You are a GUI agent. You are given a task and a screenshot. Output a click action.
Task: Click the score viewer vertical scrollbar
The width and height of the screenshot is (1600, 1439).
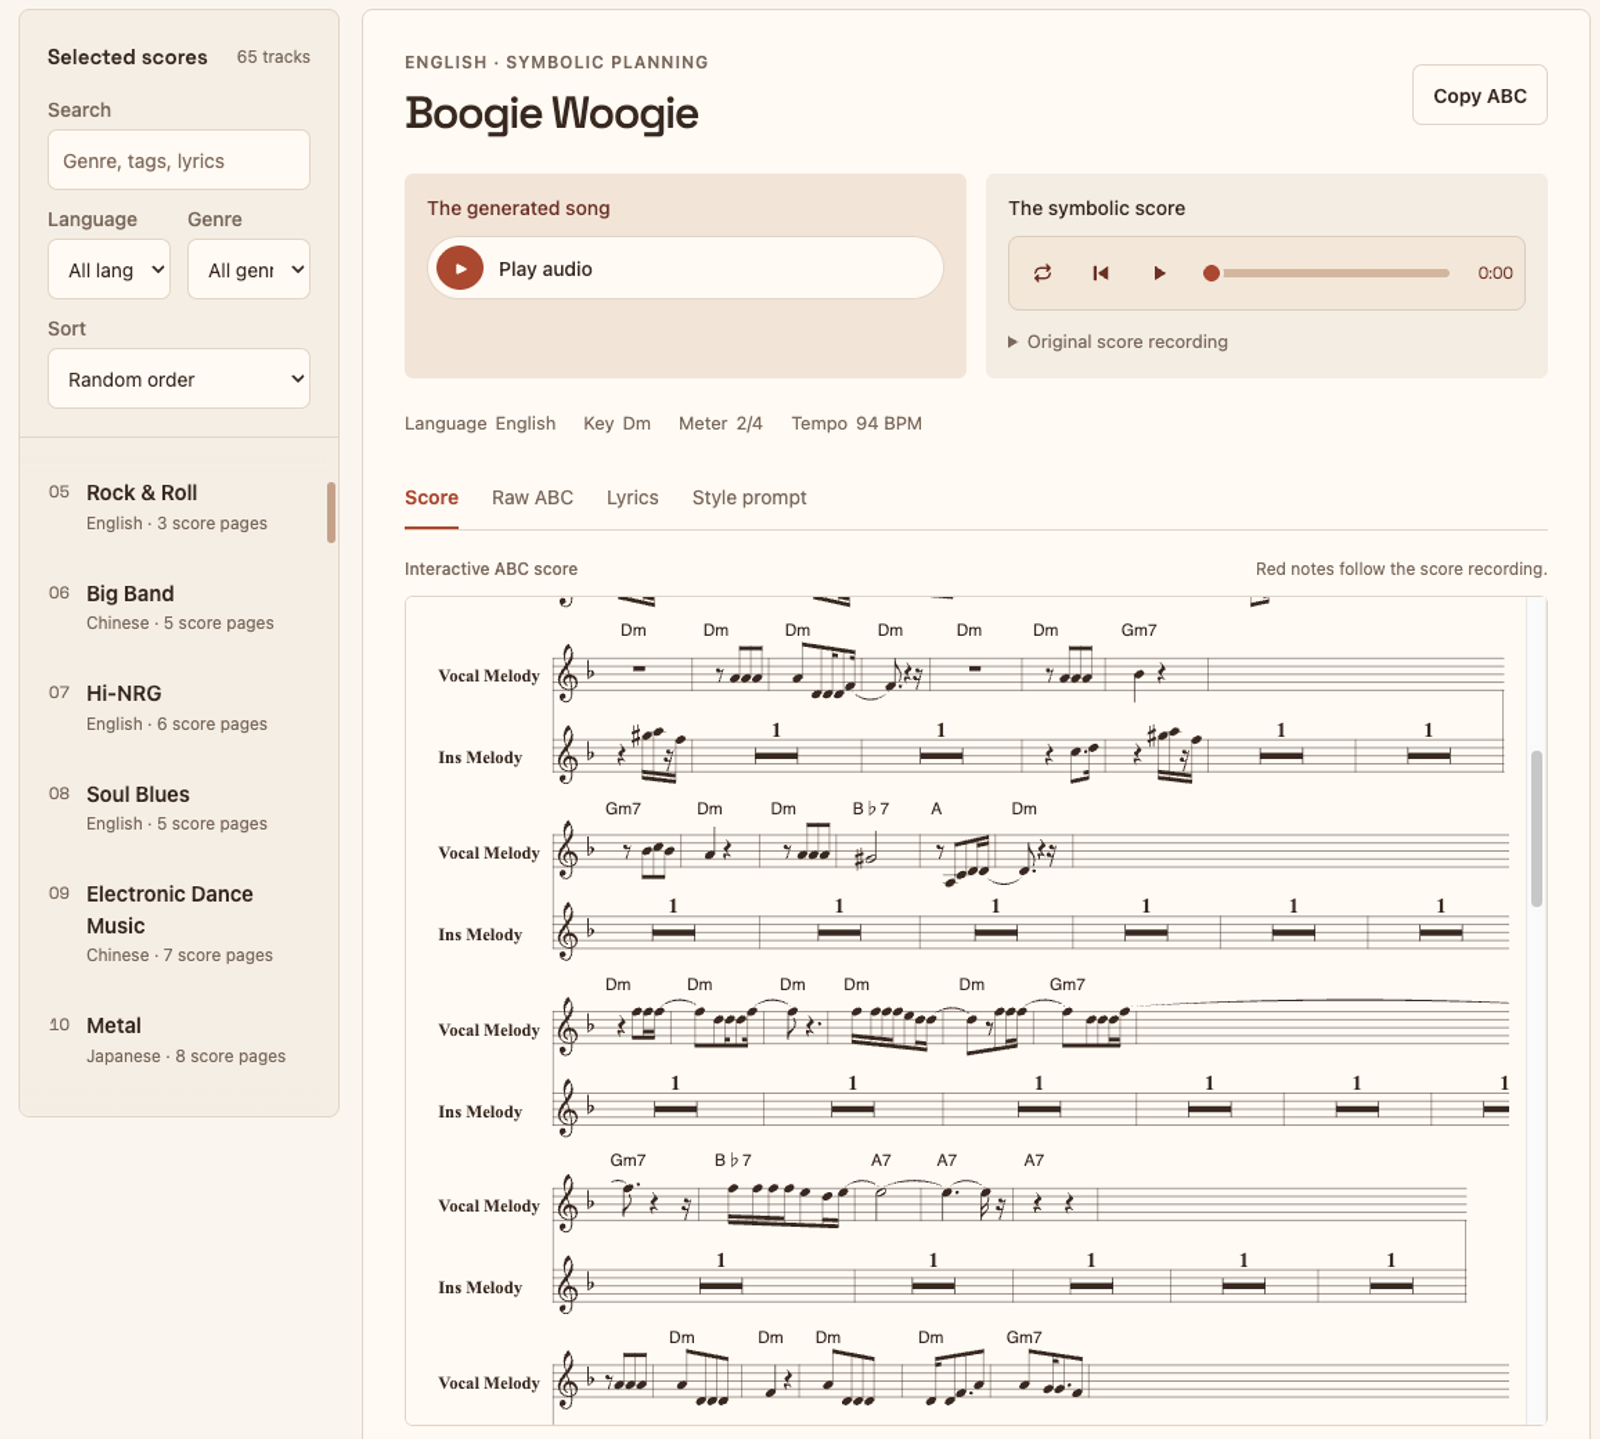[1536, 828]
